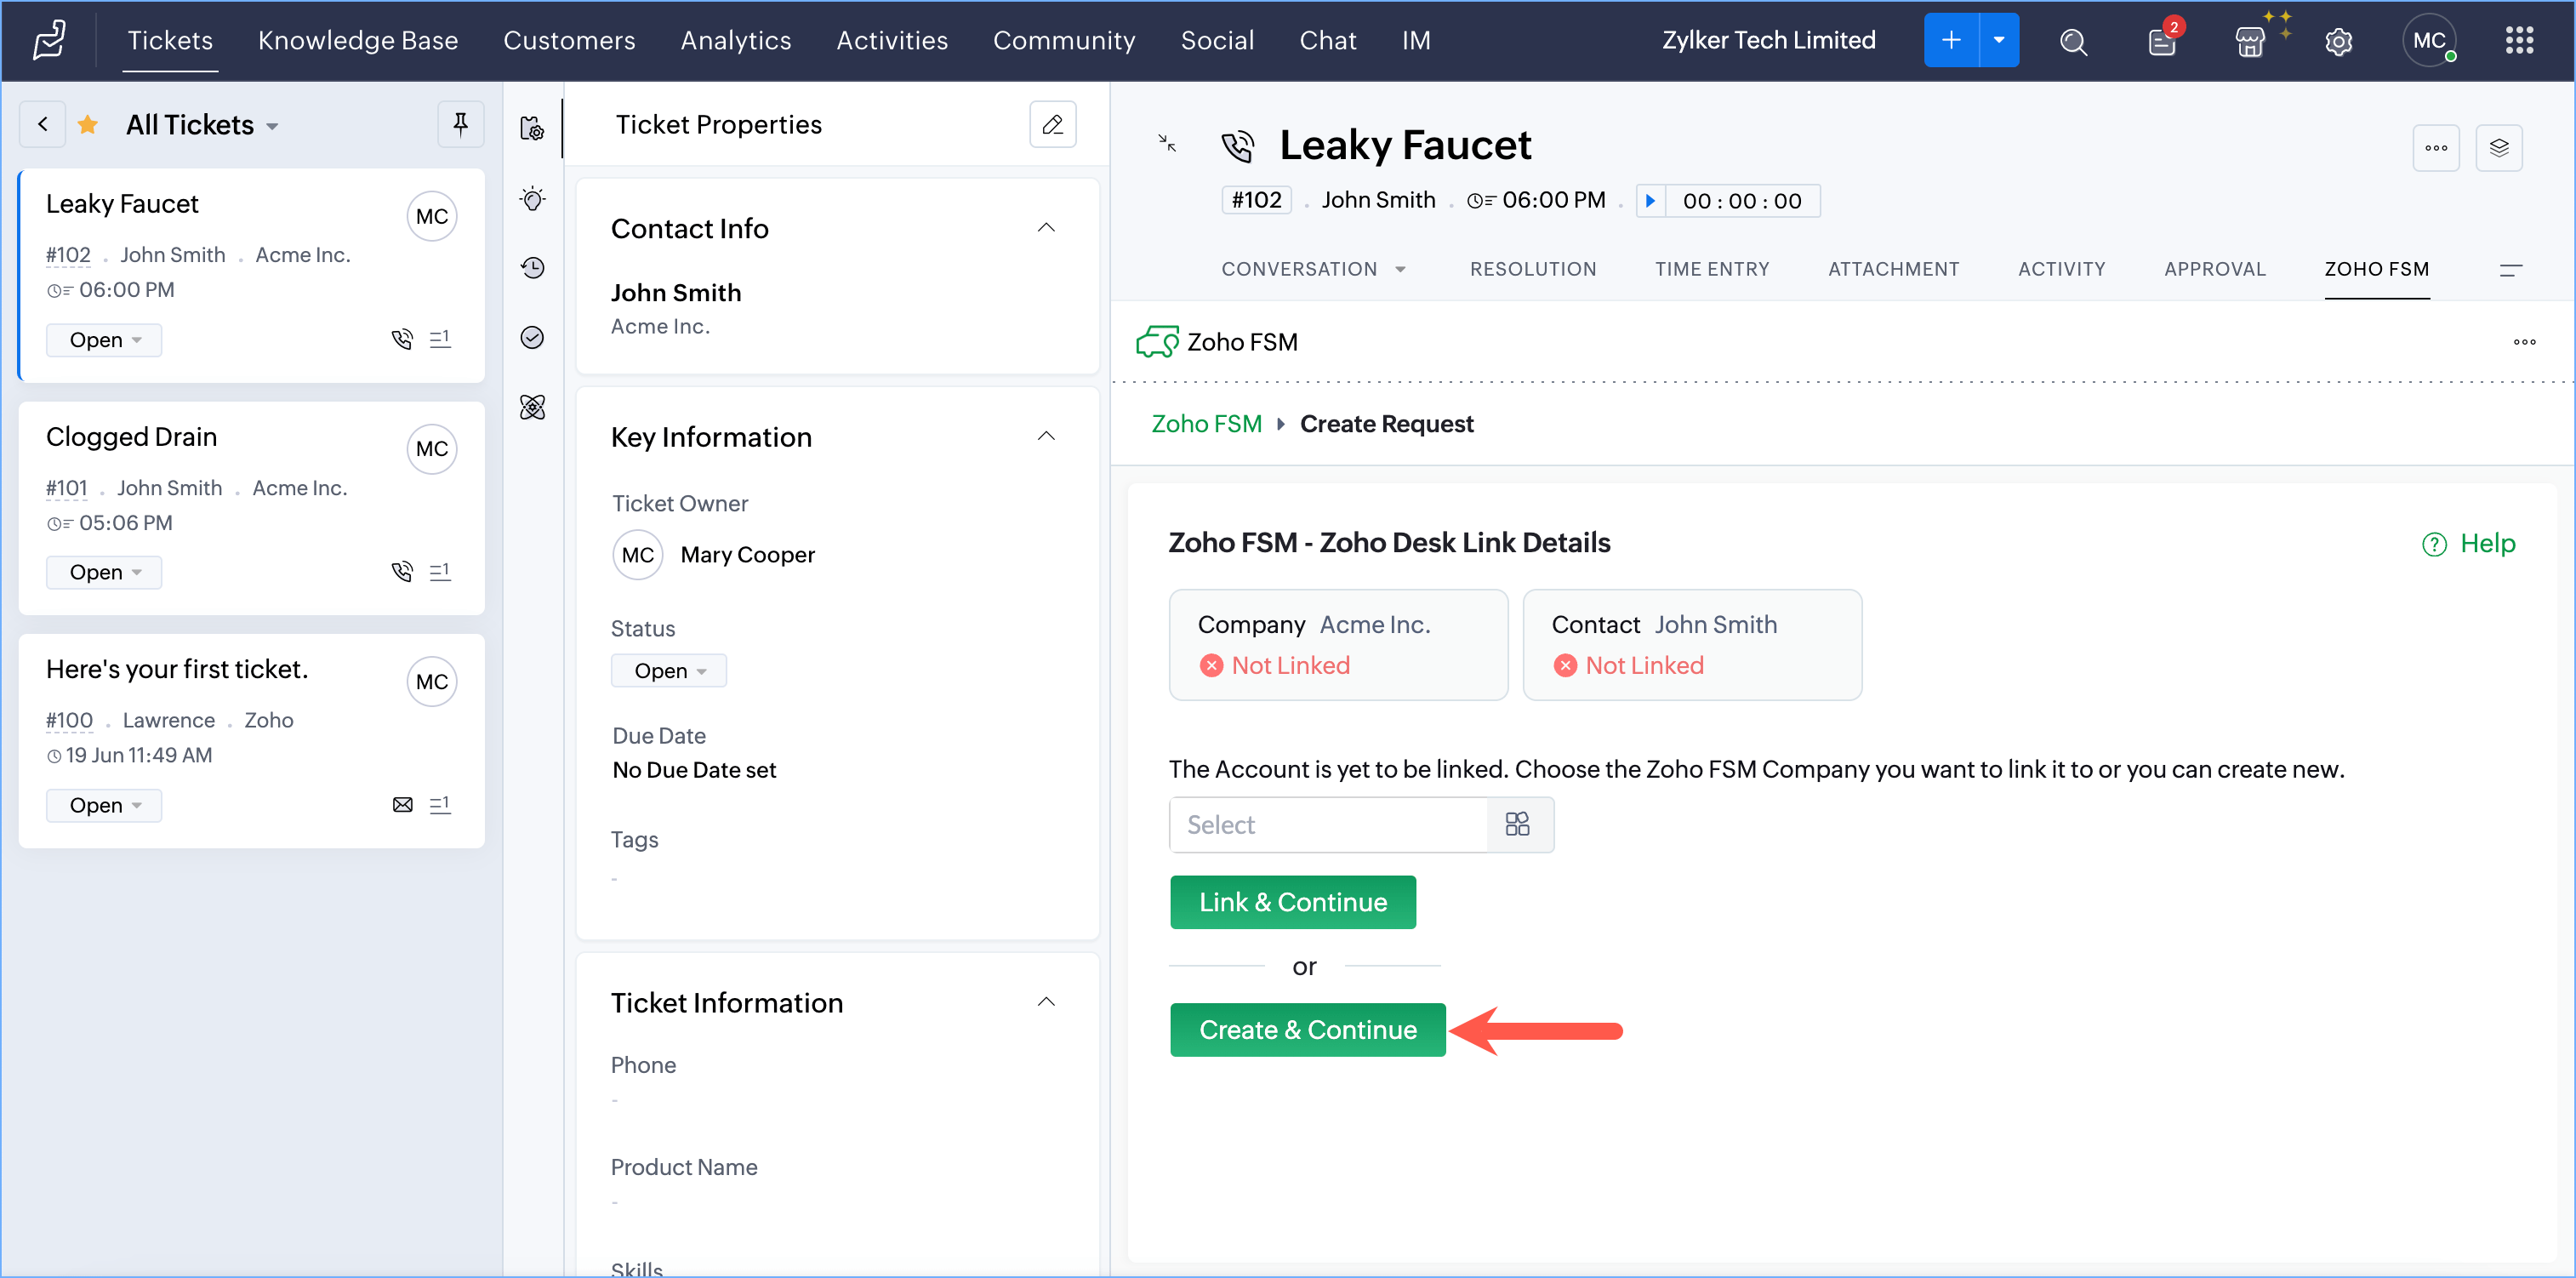Screen dimensions: 2576x1278
Task: Open the apps grid launcher icon
Action: tap(2518, 41)
